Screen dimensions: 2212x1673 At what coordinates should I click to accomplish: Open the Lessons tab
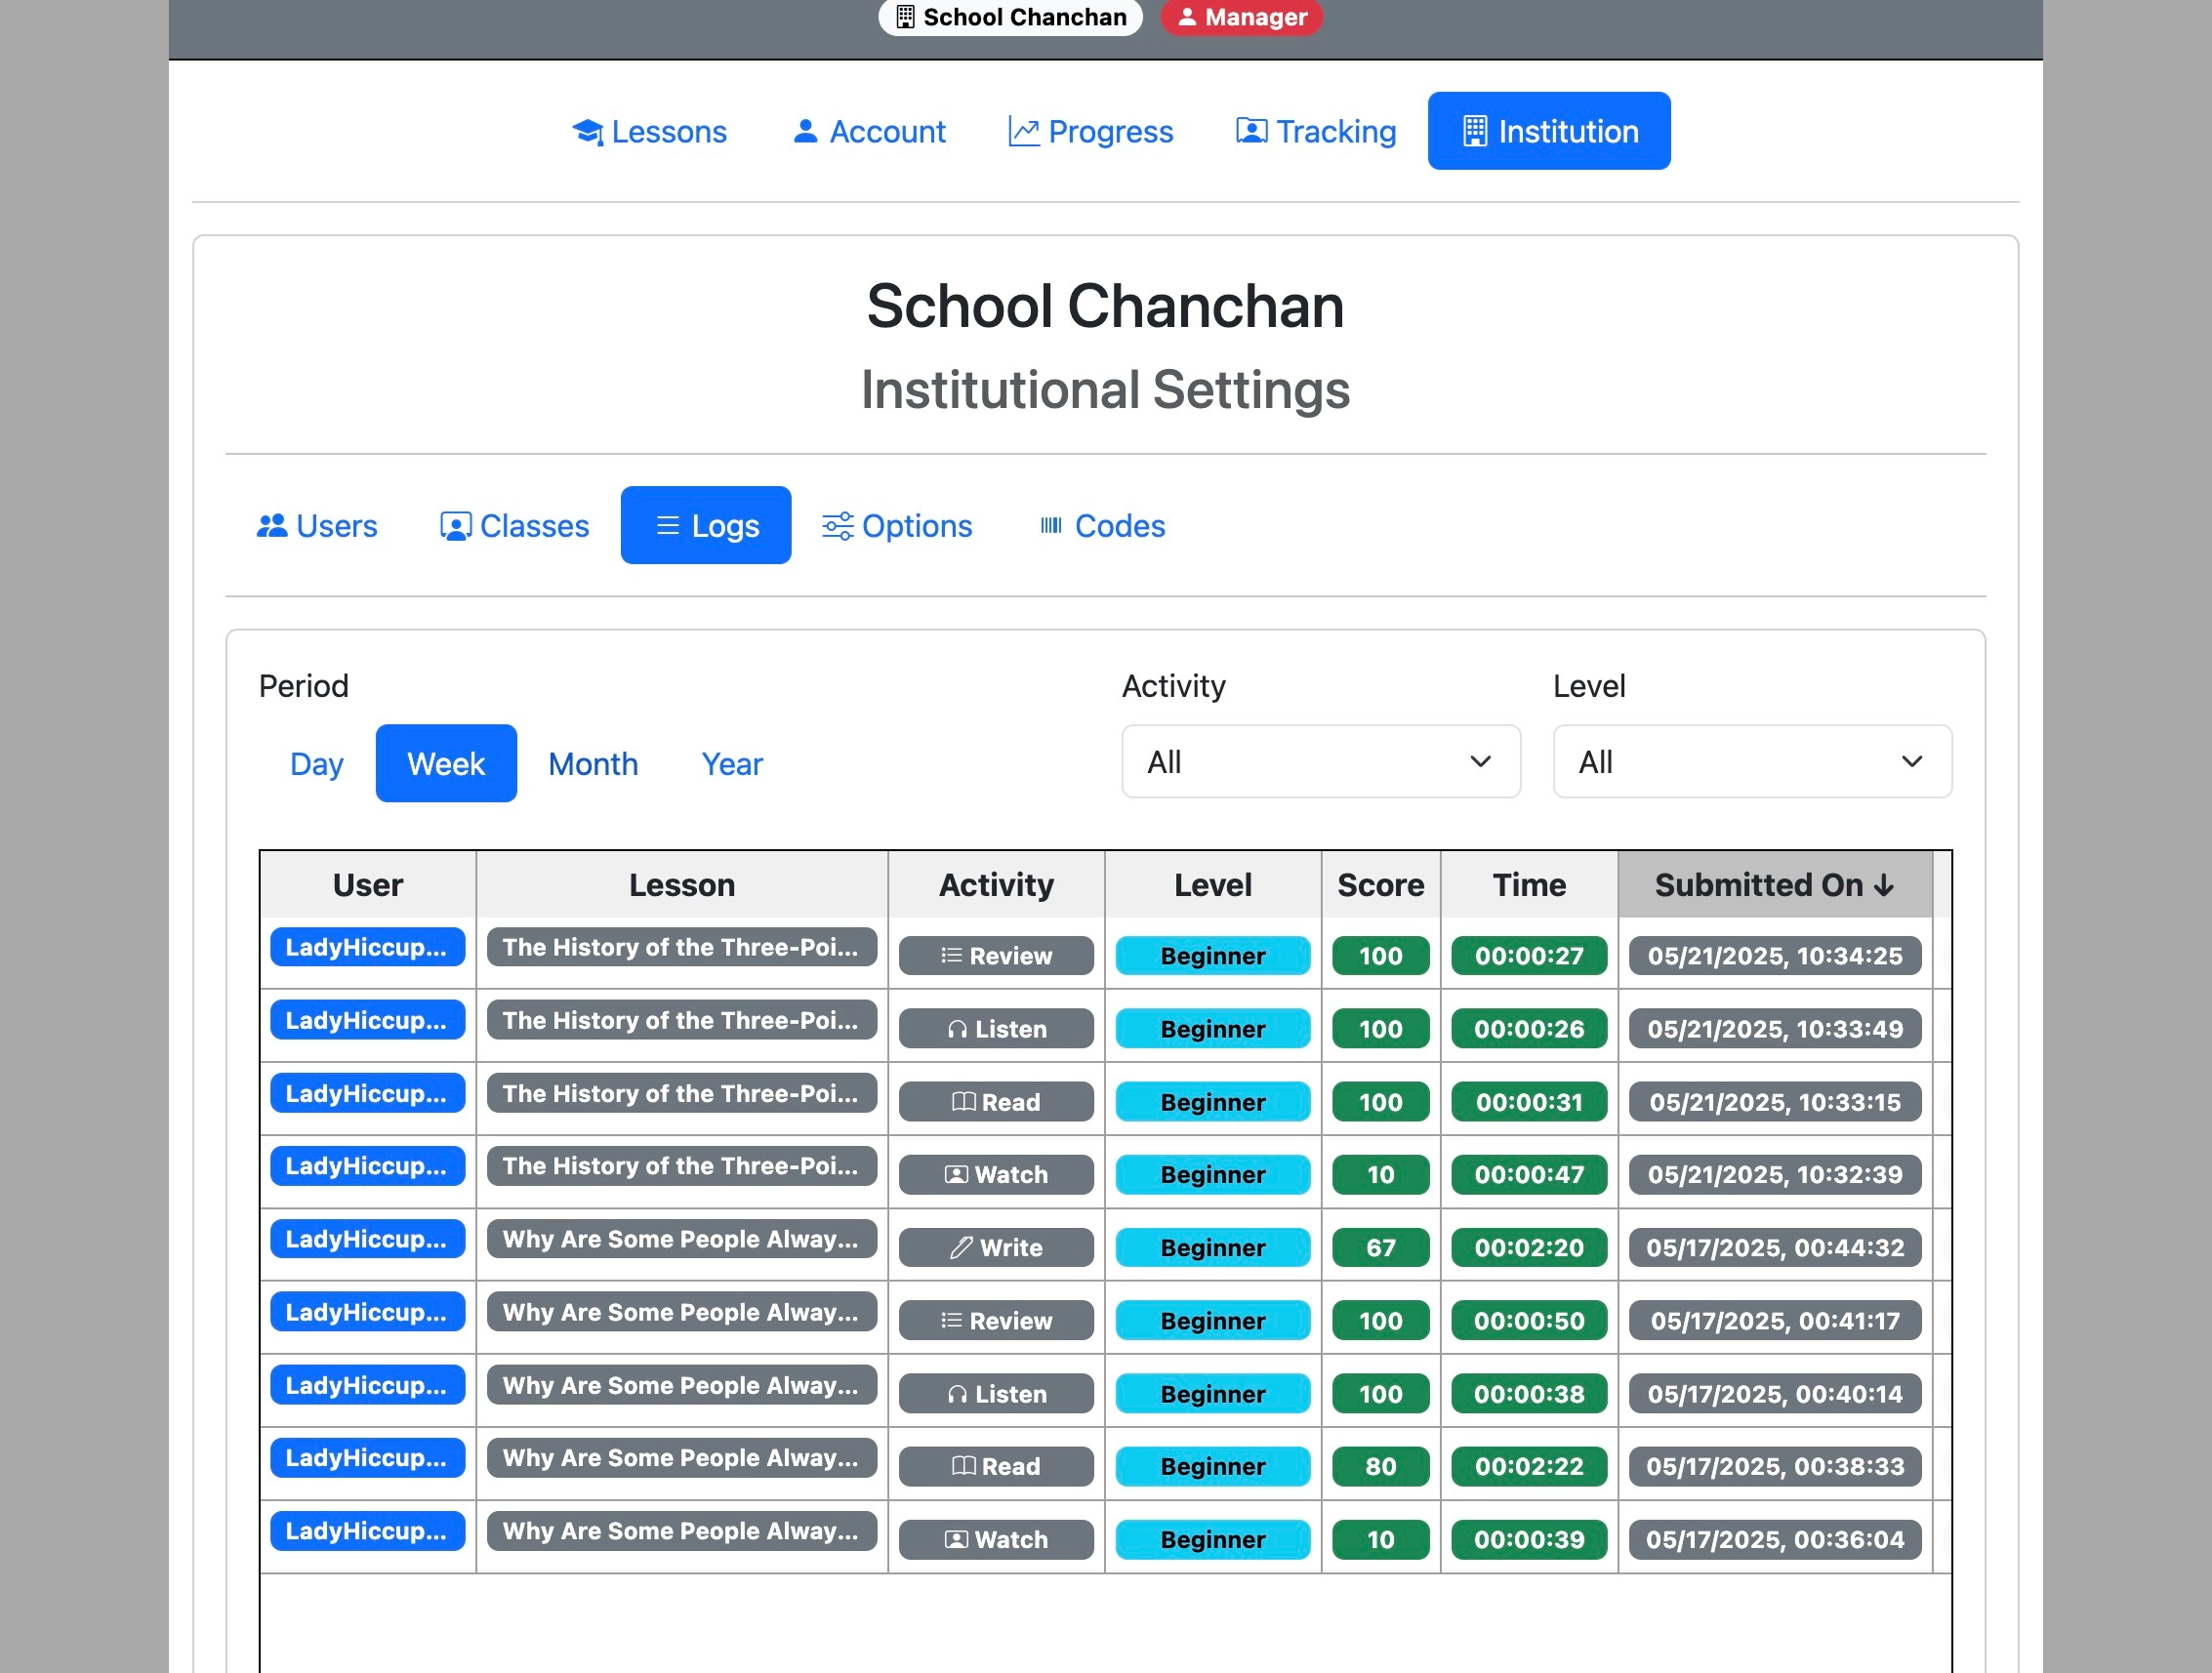pyautogui.click(x=649, y=131)
